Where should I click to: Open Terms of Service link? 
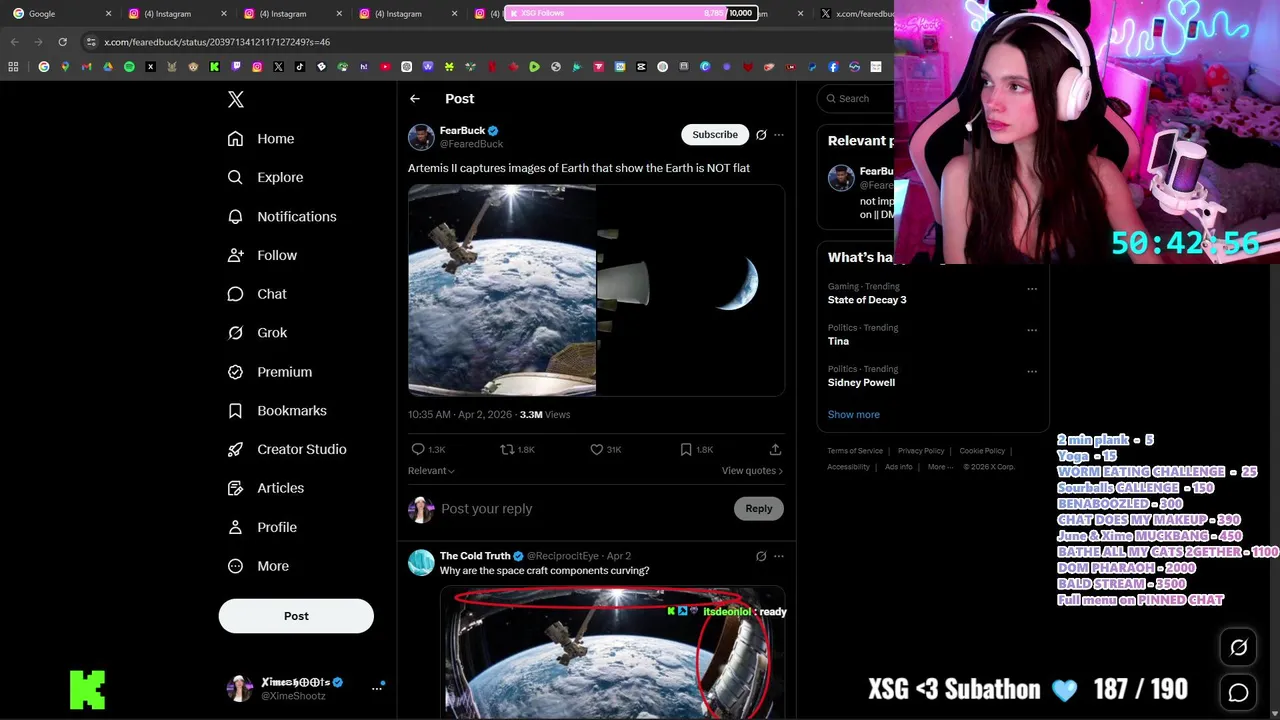(855, 451)
